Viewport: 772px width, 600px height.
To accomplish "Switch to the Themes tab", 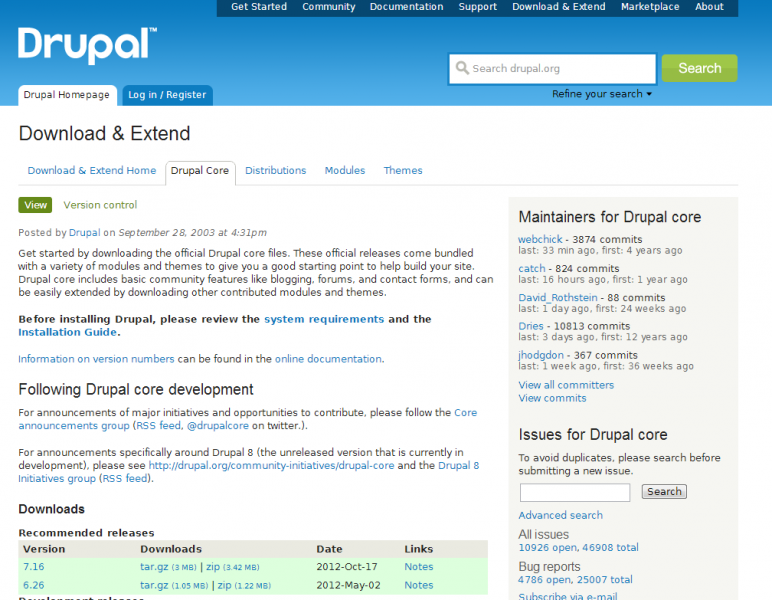I will tap(403, 170).
